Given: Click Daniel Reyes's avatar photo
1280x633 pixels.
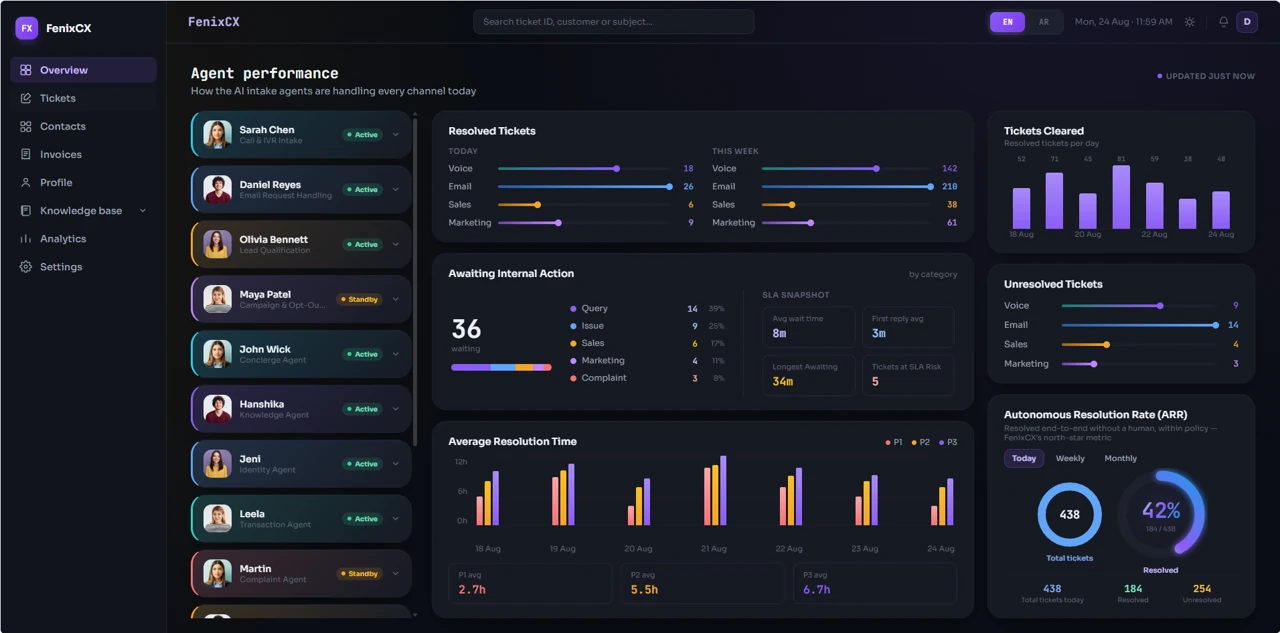Looking at the screenshot, I should click(x=217, y=189).
